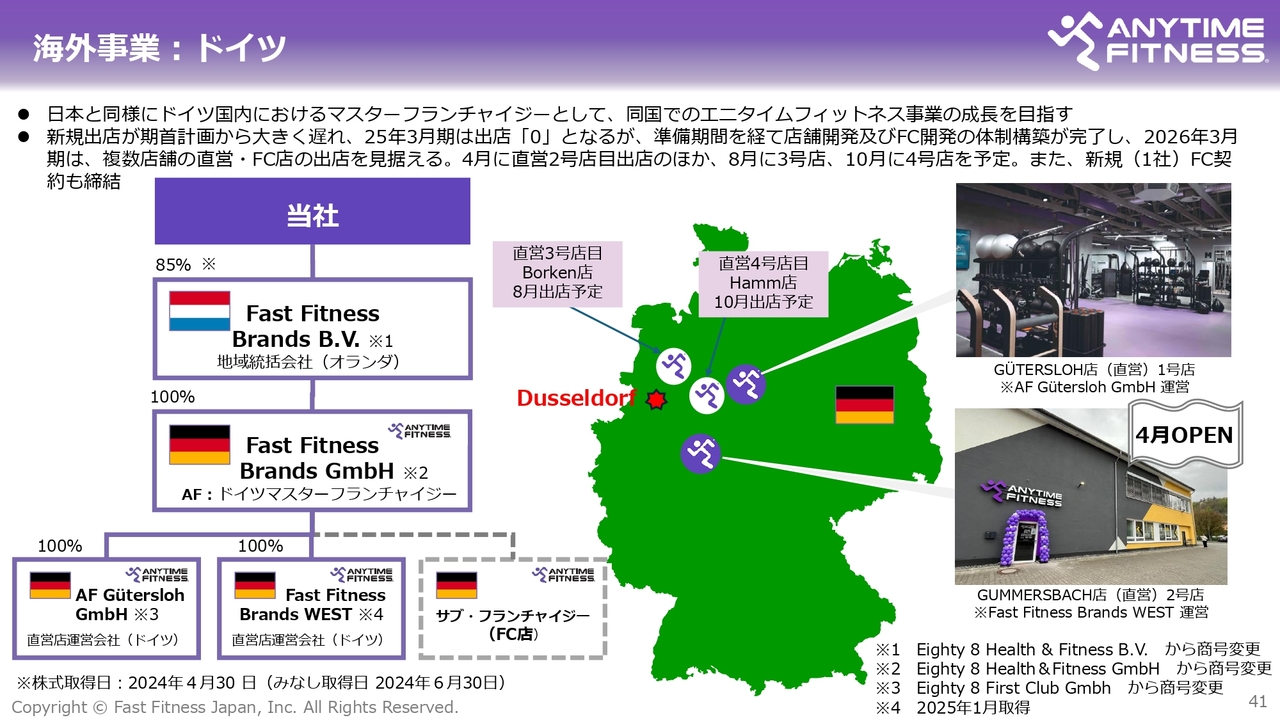Click the slide title 海外事業:ドイツ

[159, 48]
